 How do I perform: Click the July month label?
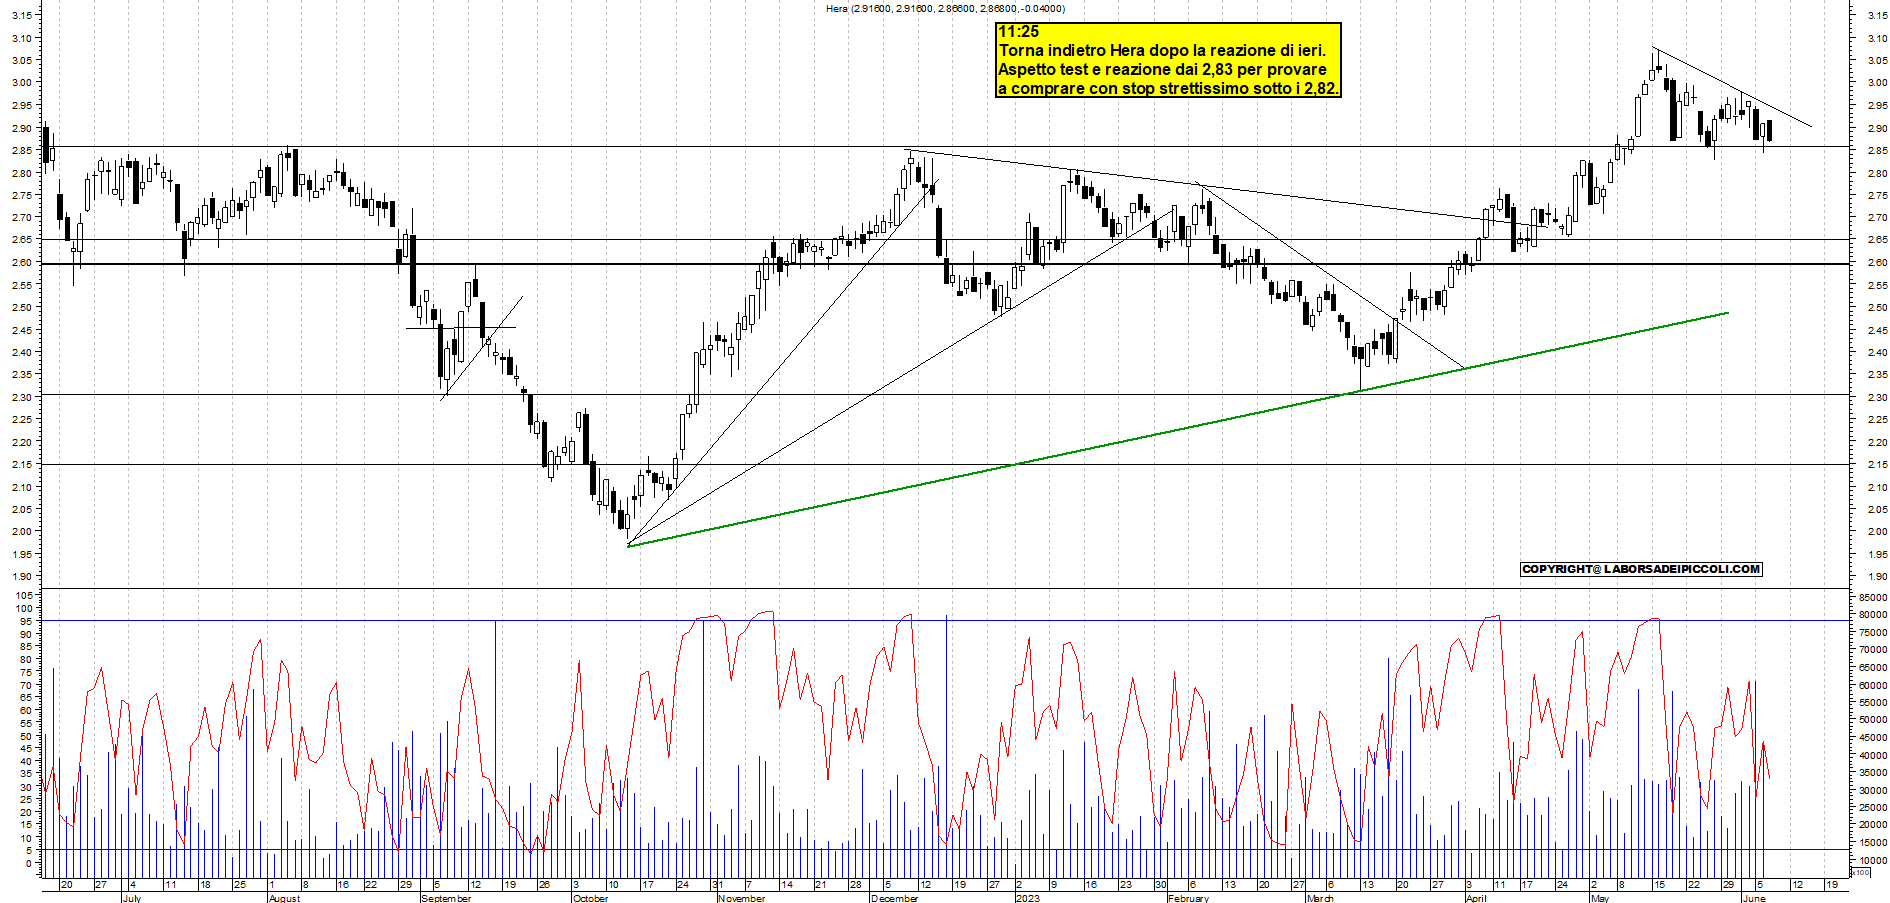(x=131, y=898)
